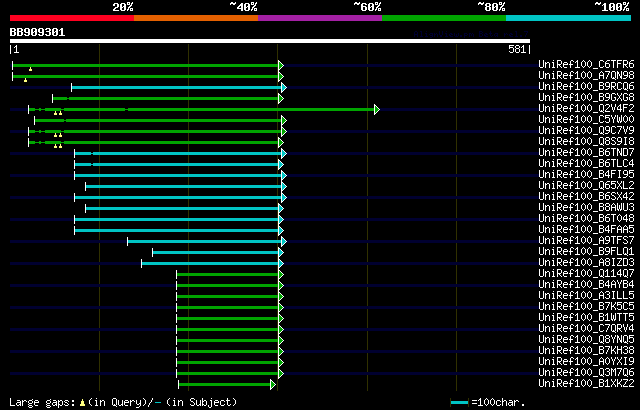Open the UniRef100_Q9C7V9 hit label
Screen dimensions: 640x410
coord(587,131)
